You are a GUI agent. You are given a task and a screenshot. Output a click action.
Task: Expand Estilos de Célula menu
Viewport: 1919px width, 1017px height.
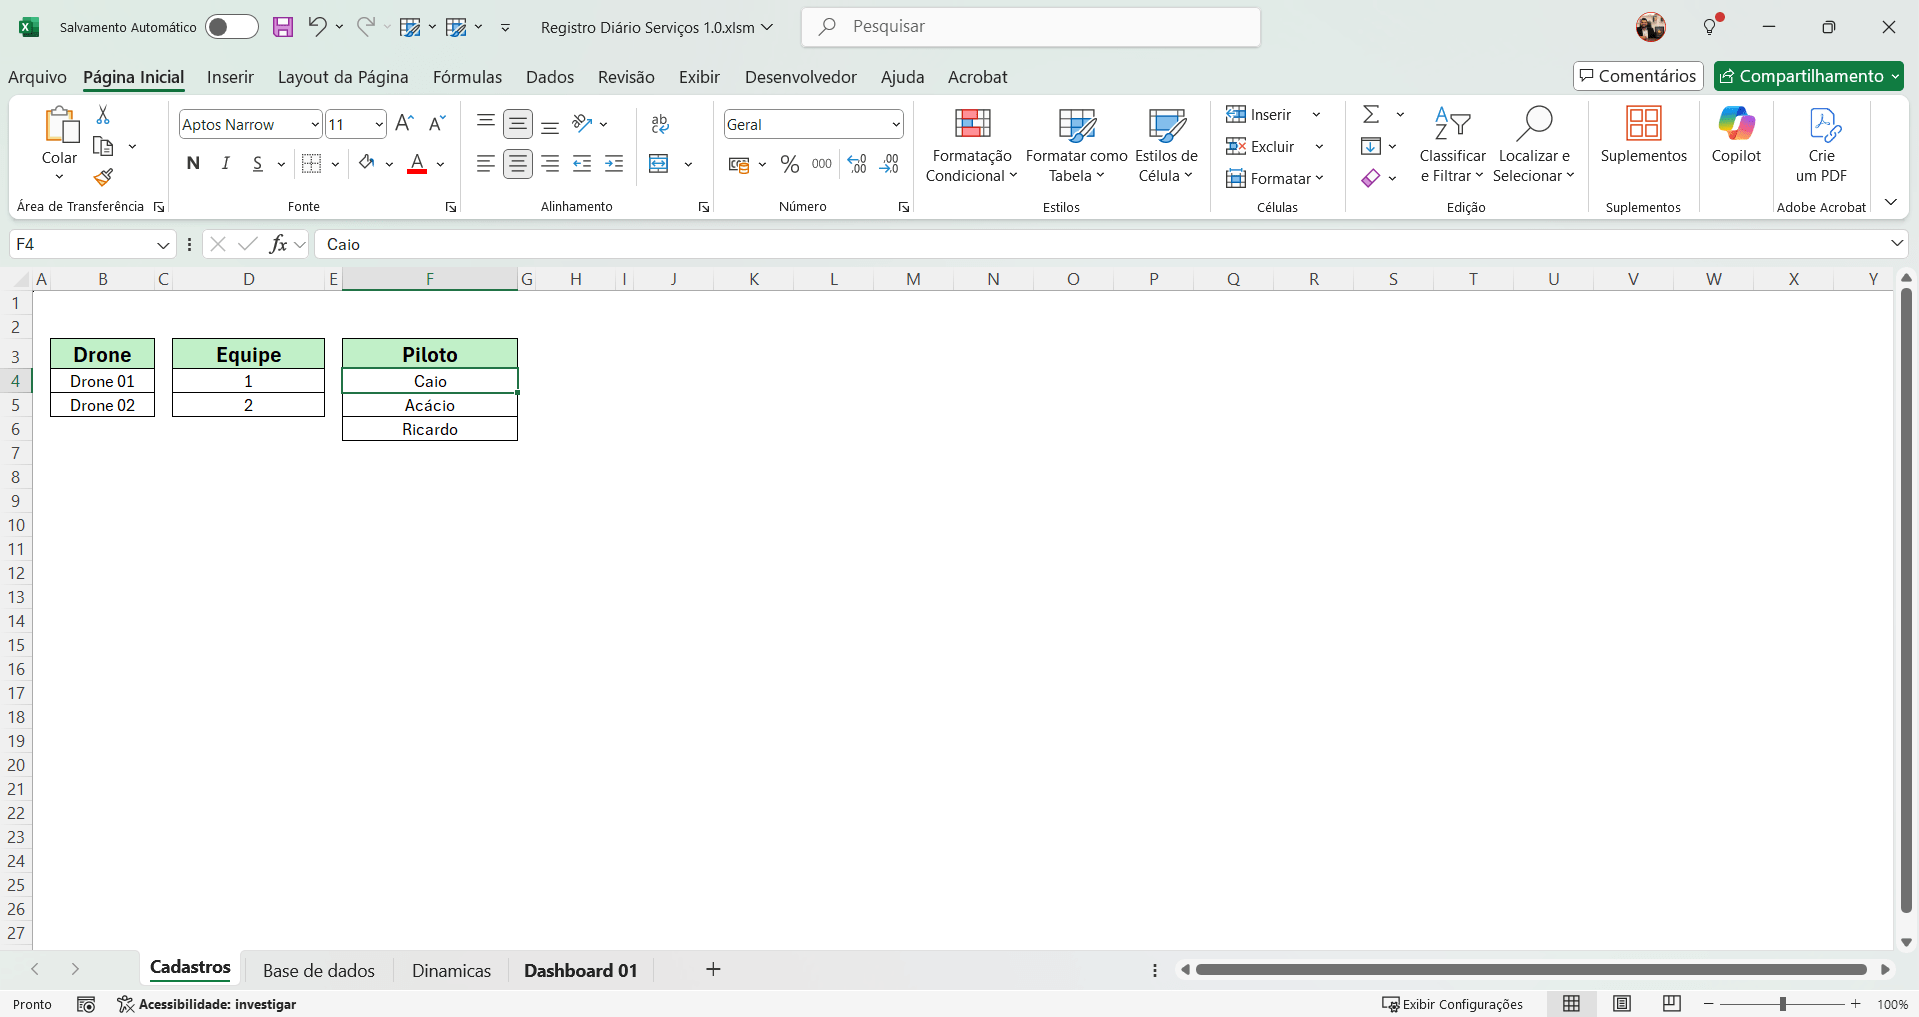point(1166,145)
